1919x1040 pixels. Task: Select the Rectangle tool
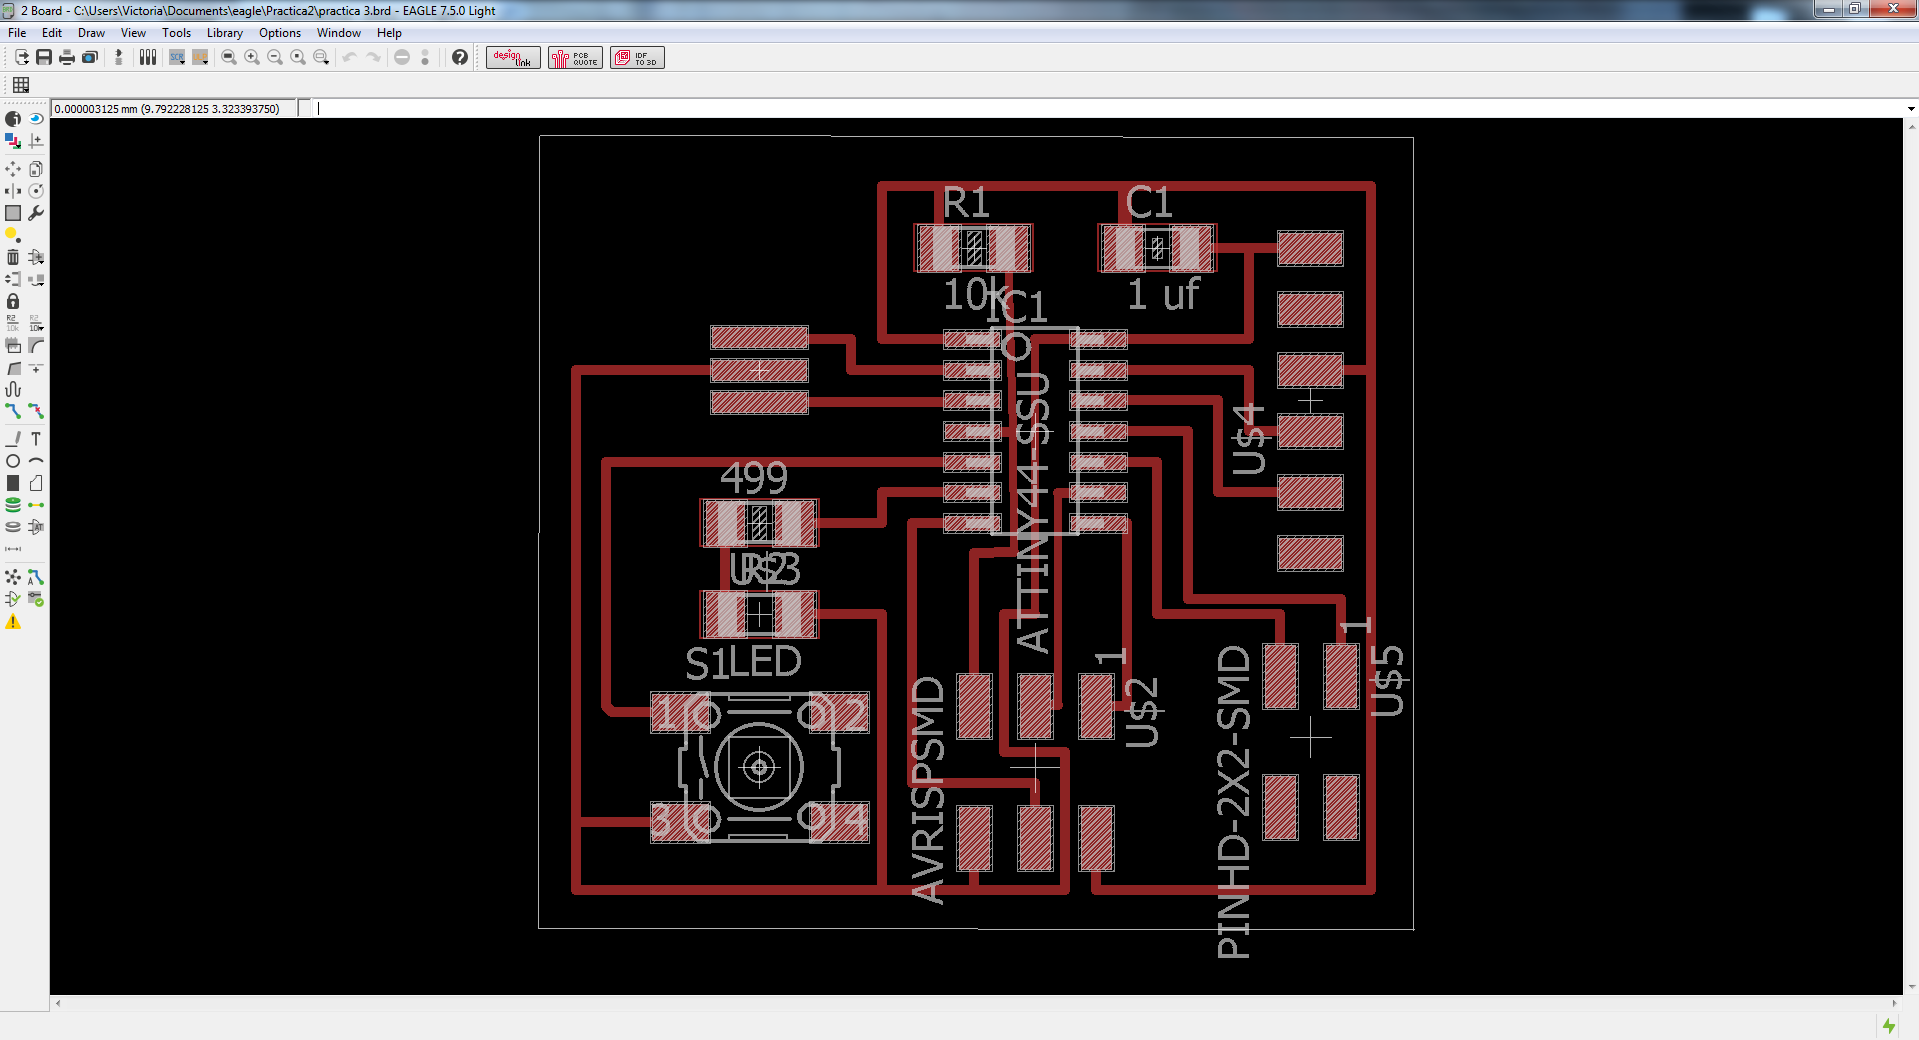(x=13, y=483)
